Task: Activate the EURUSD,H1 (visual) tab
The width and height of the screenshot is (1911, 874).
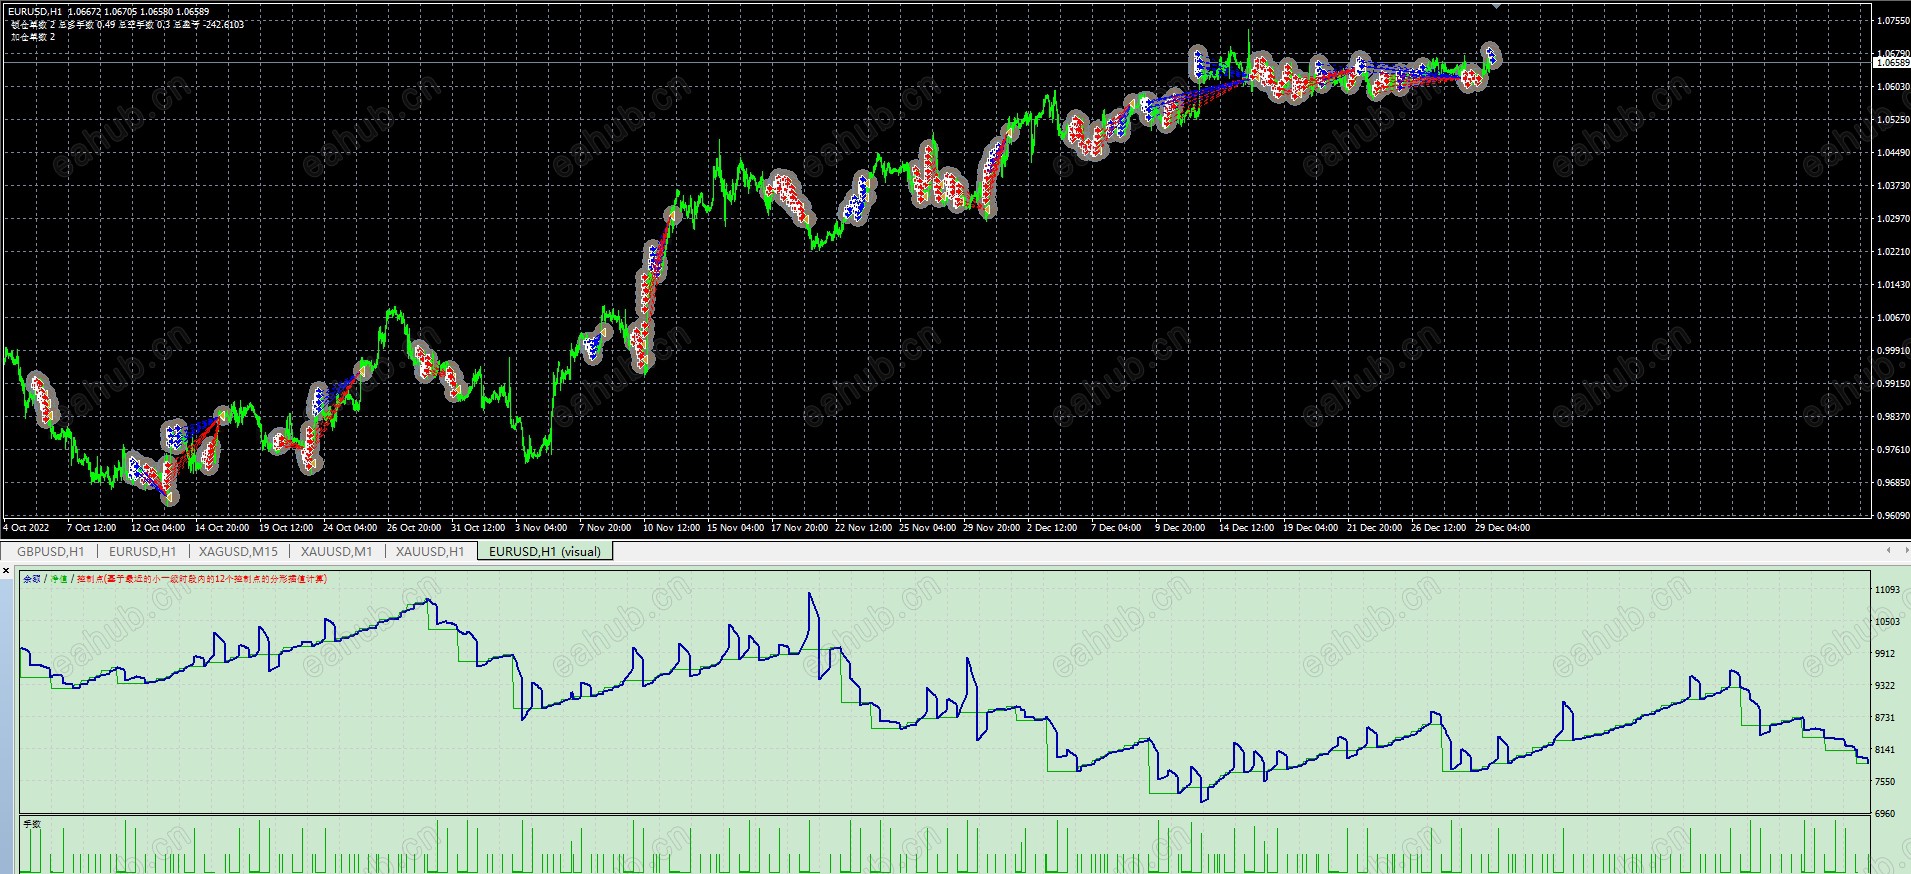Action: click(x=545, y=551)
